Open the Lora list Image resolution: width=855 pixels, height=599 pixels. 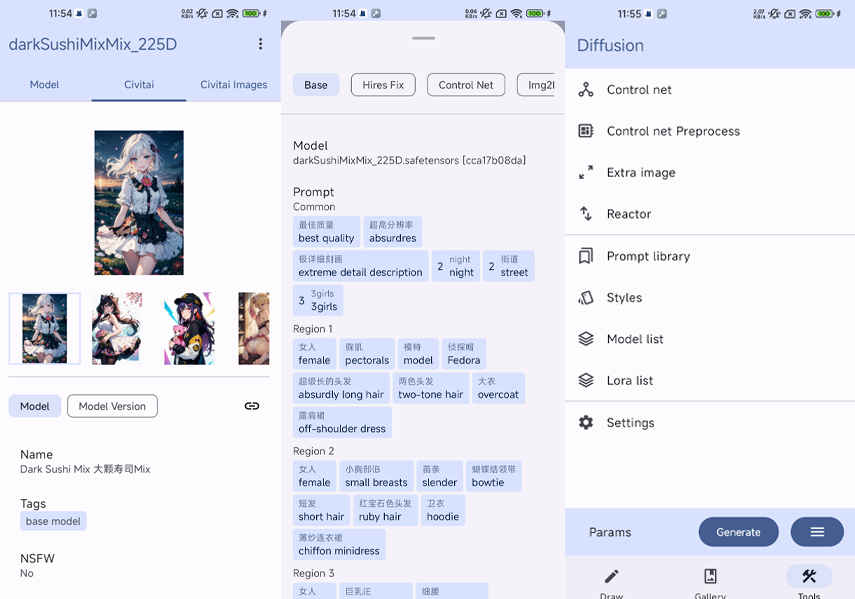tap(710, 380)
